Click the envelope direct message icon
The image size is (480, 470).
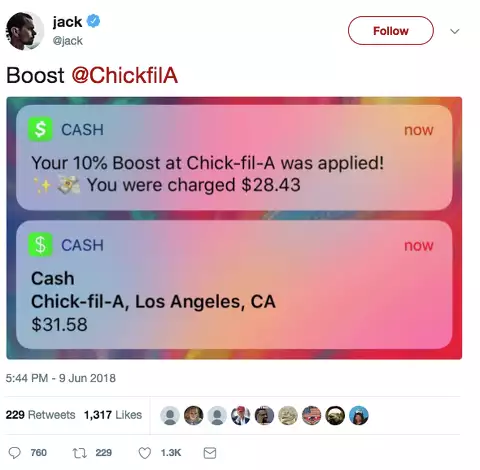tap(210, 453)
